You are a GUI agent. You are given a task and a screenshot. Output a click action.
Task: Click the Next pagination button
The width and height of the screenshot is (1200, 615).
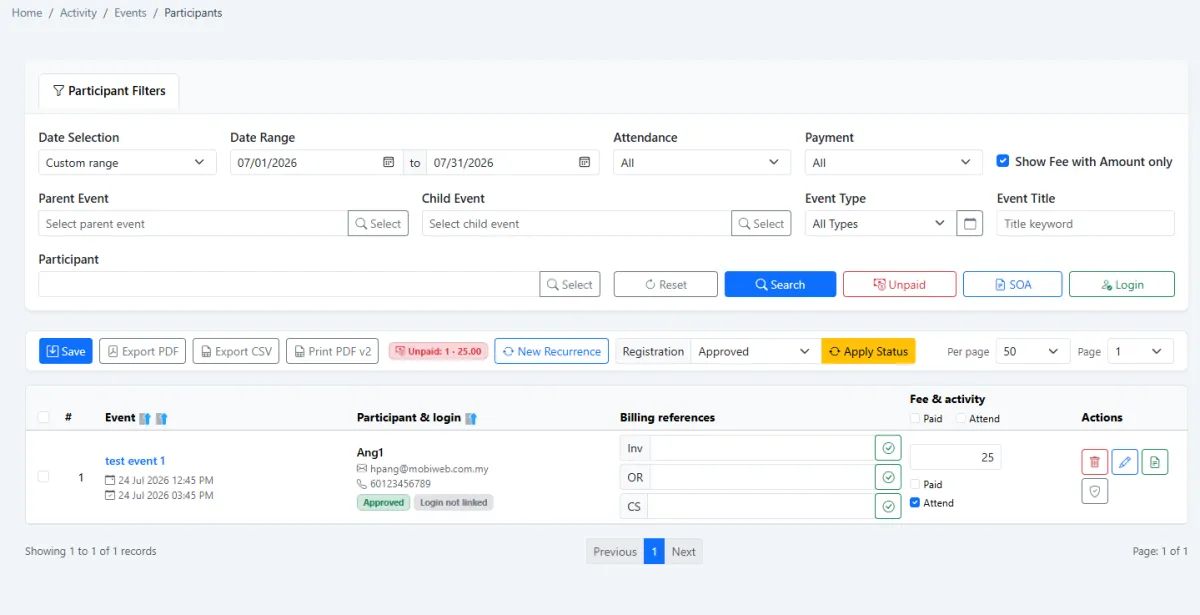coord(684,551)
